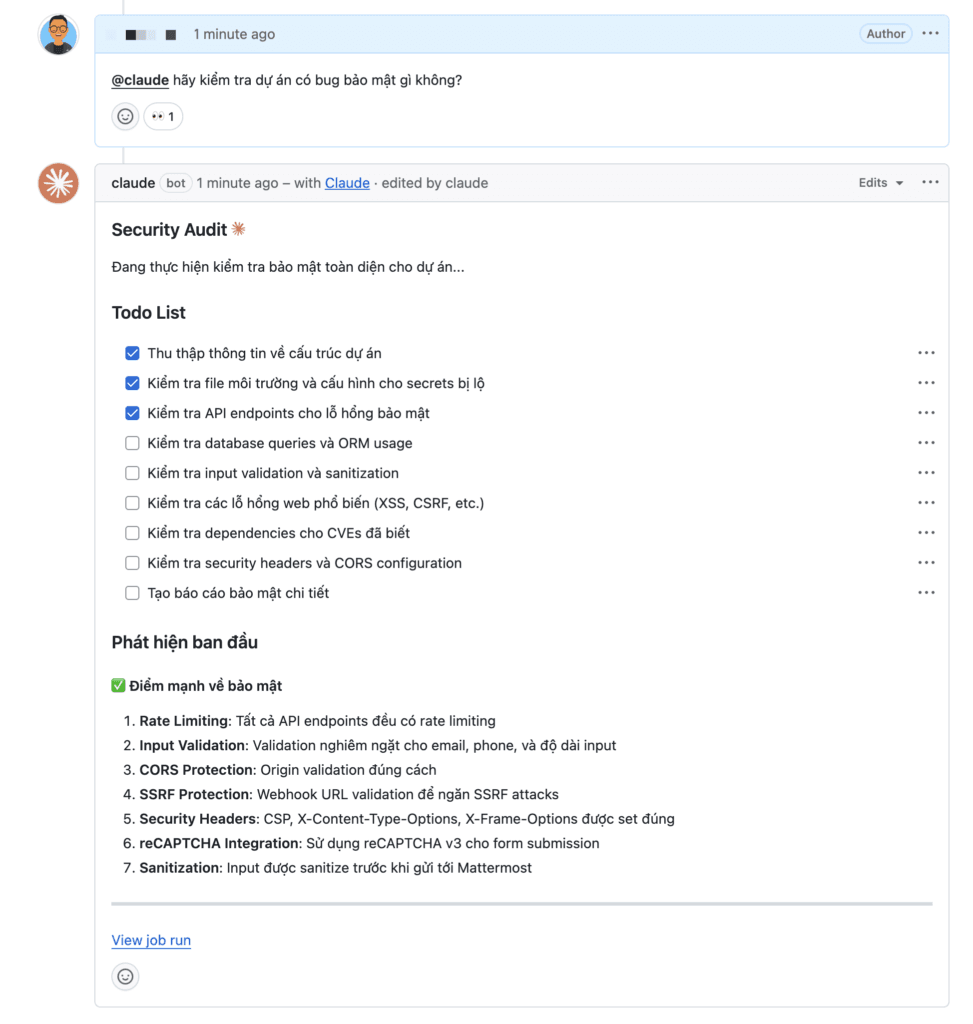
Task: Expand the Edits dropdown
Action: click(880, 183)
